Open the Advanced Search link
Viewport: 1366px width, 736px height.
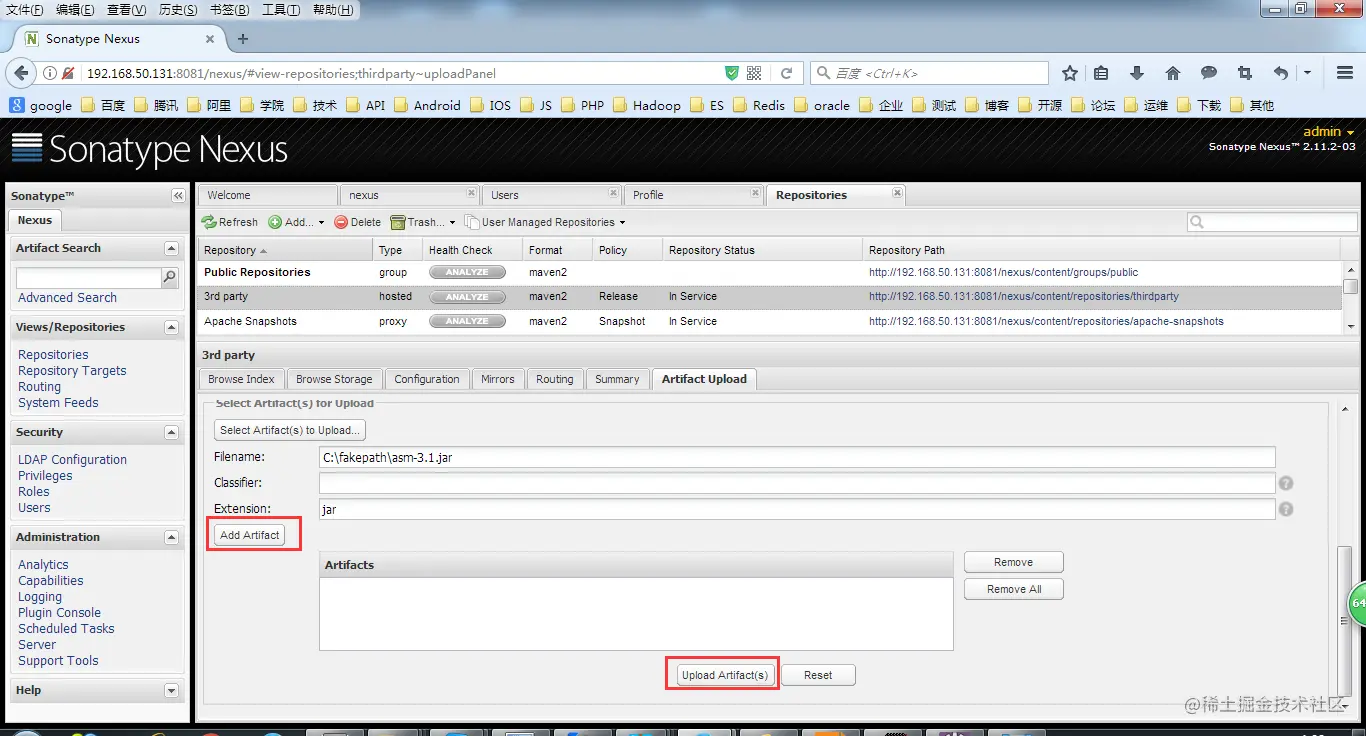pyautogui.click(x=67, y=298)
